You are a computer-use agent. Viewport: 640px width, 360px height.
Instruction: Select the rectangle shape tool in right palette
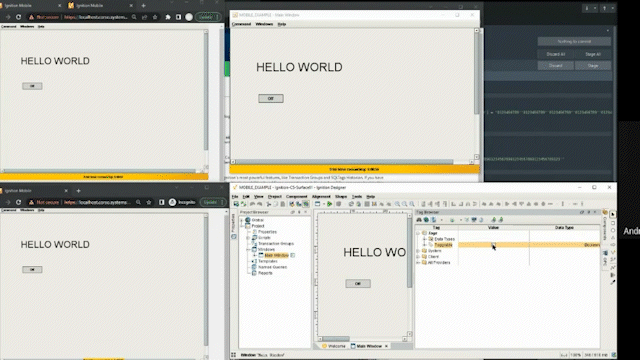coord(613,222)
